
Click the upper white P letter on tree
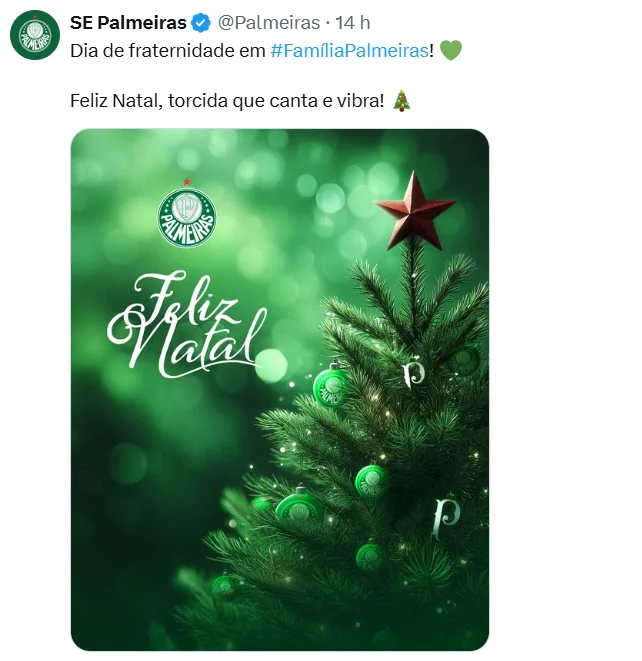click(412, 373)
